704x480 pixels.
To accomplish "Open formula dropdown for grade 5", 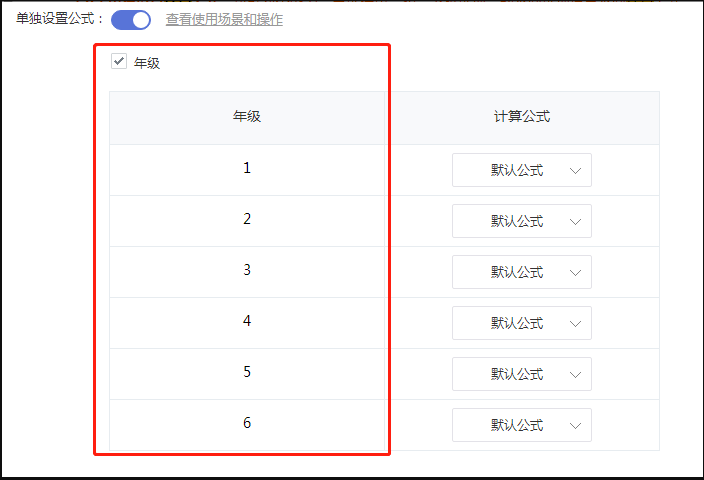I will click(522, 374).
